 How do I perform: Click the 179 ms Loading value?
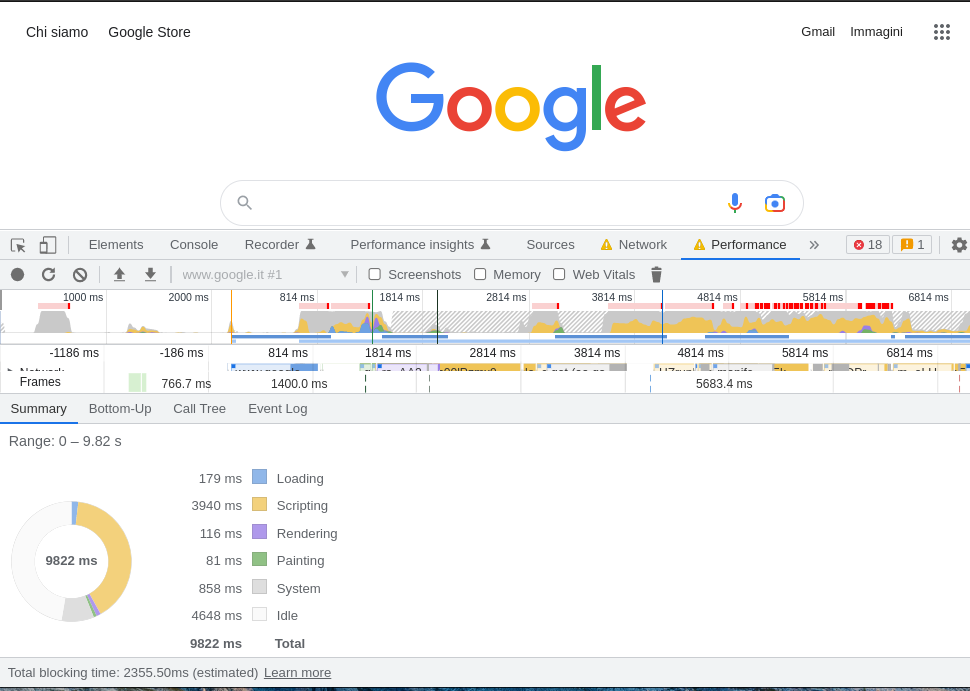click(x=220, y=479)
